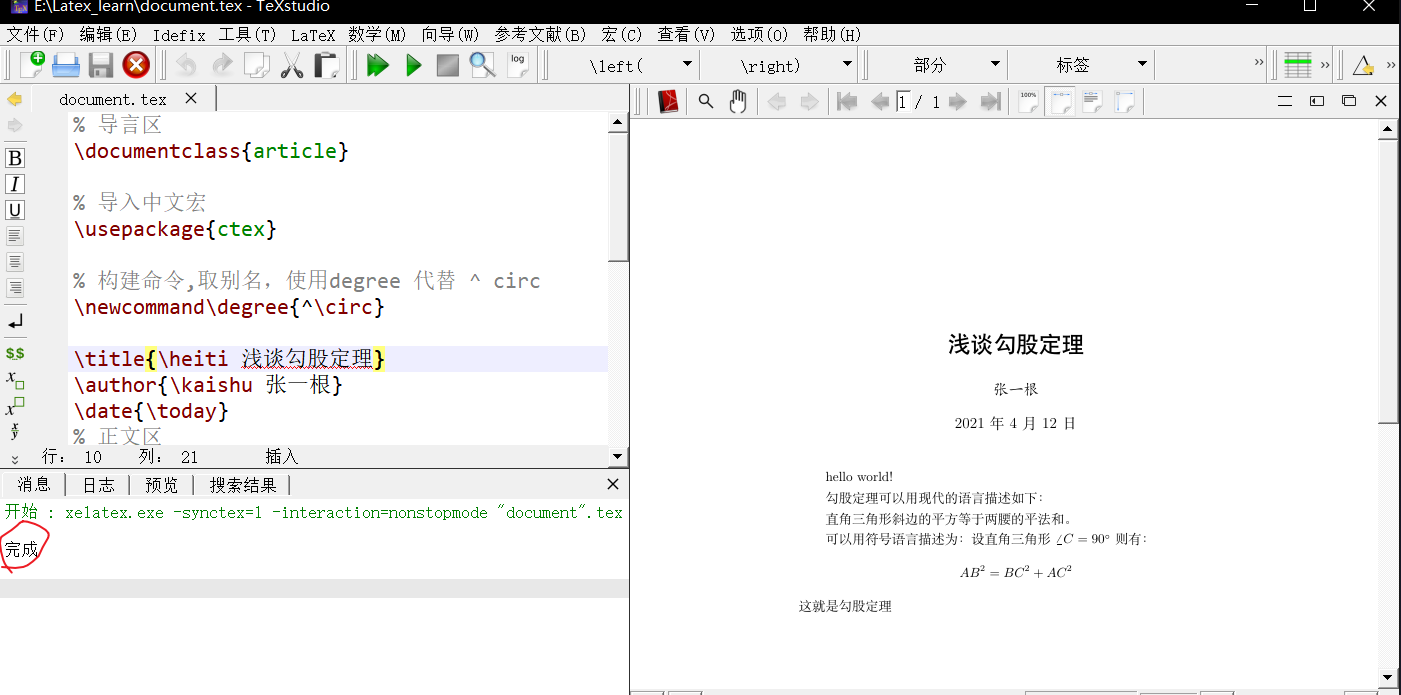The height and width of the screenshot is (695, 1401).
Task: Close the bottom messages panel
Action: click(x=613, y=484)
